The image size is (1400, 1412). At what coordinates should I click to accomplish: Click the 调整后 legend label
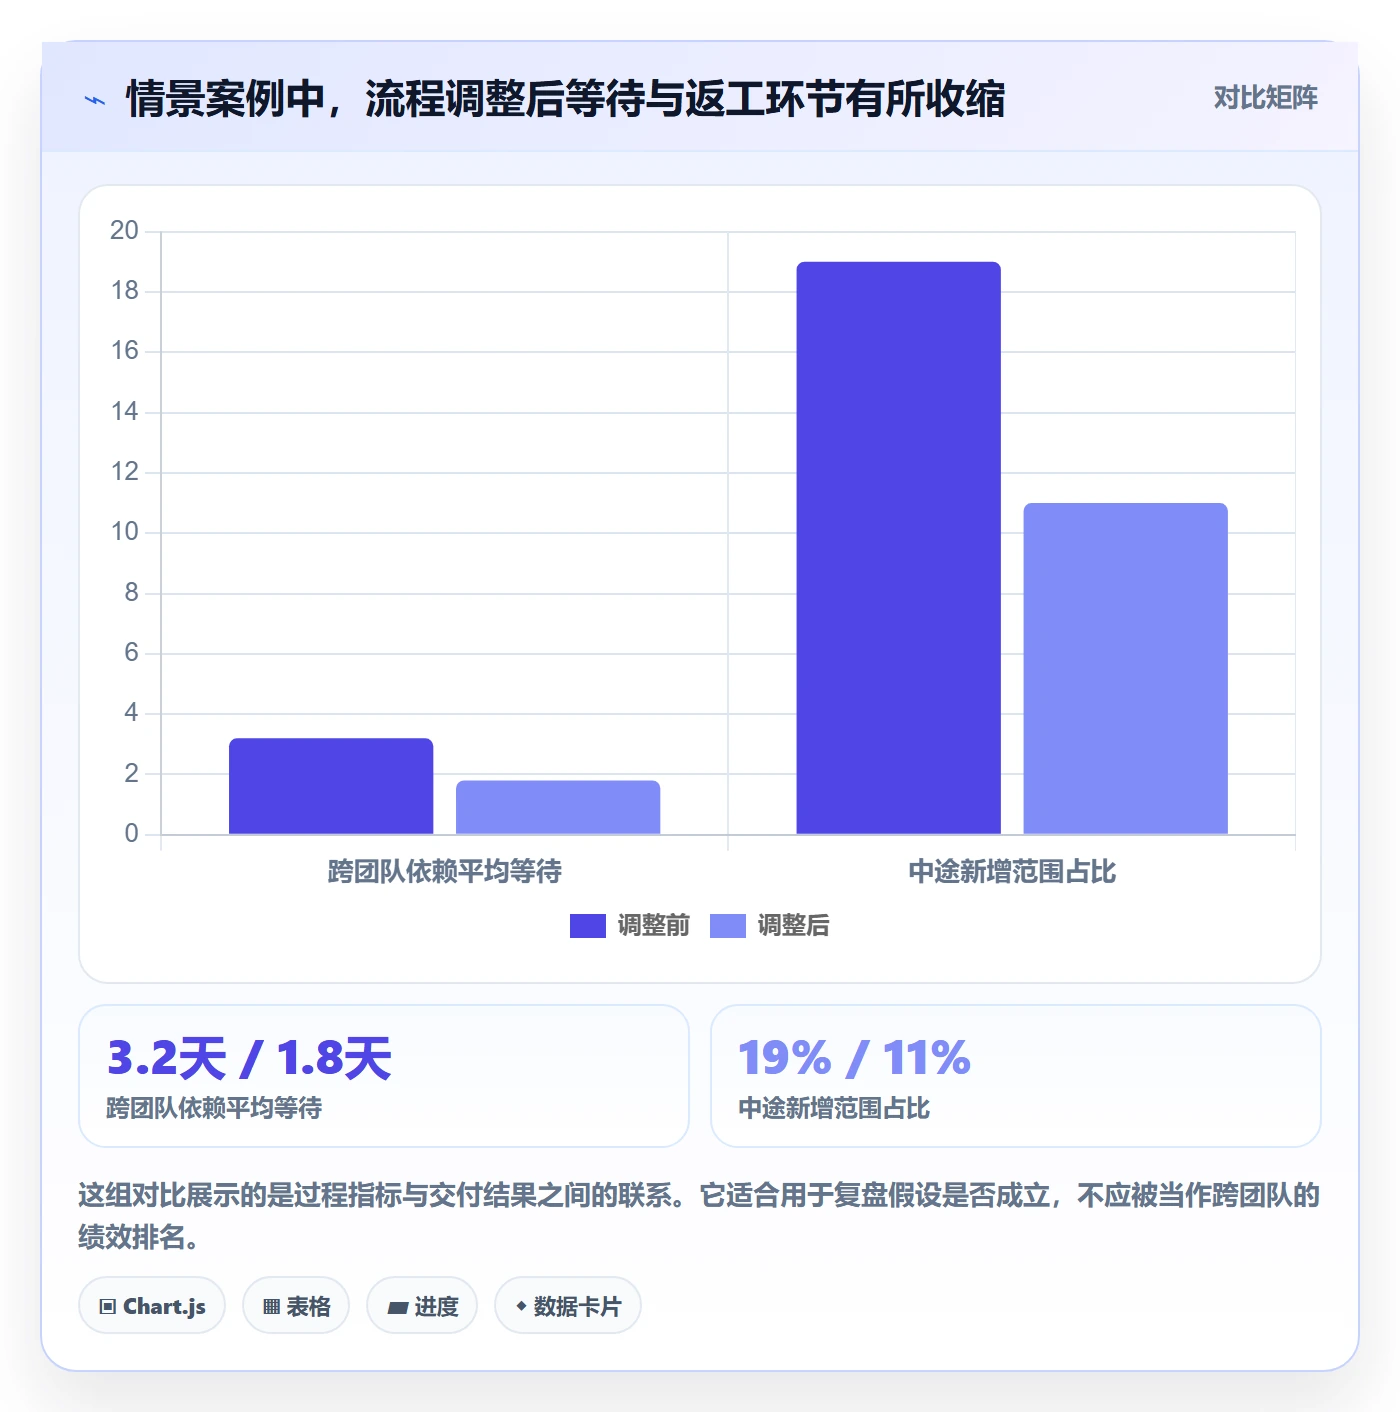point(793,926)
